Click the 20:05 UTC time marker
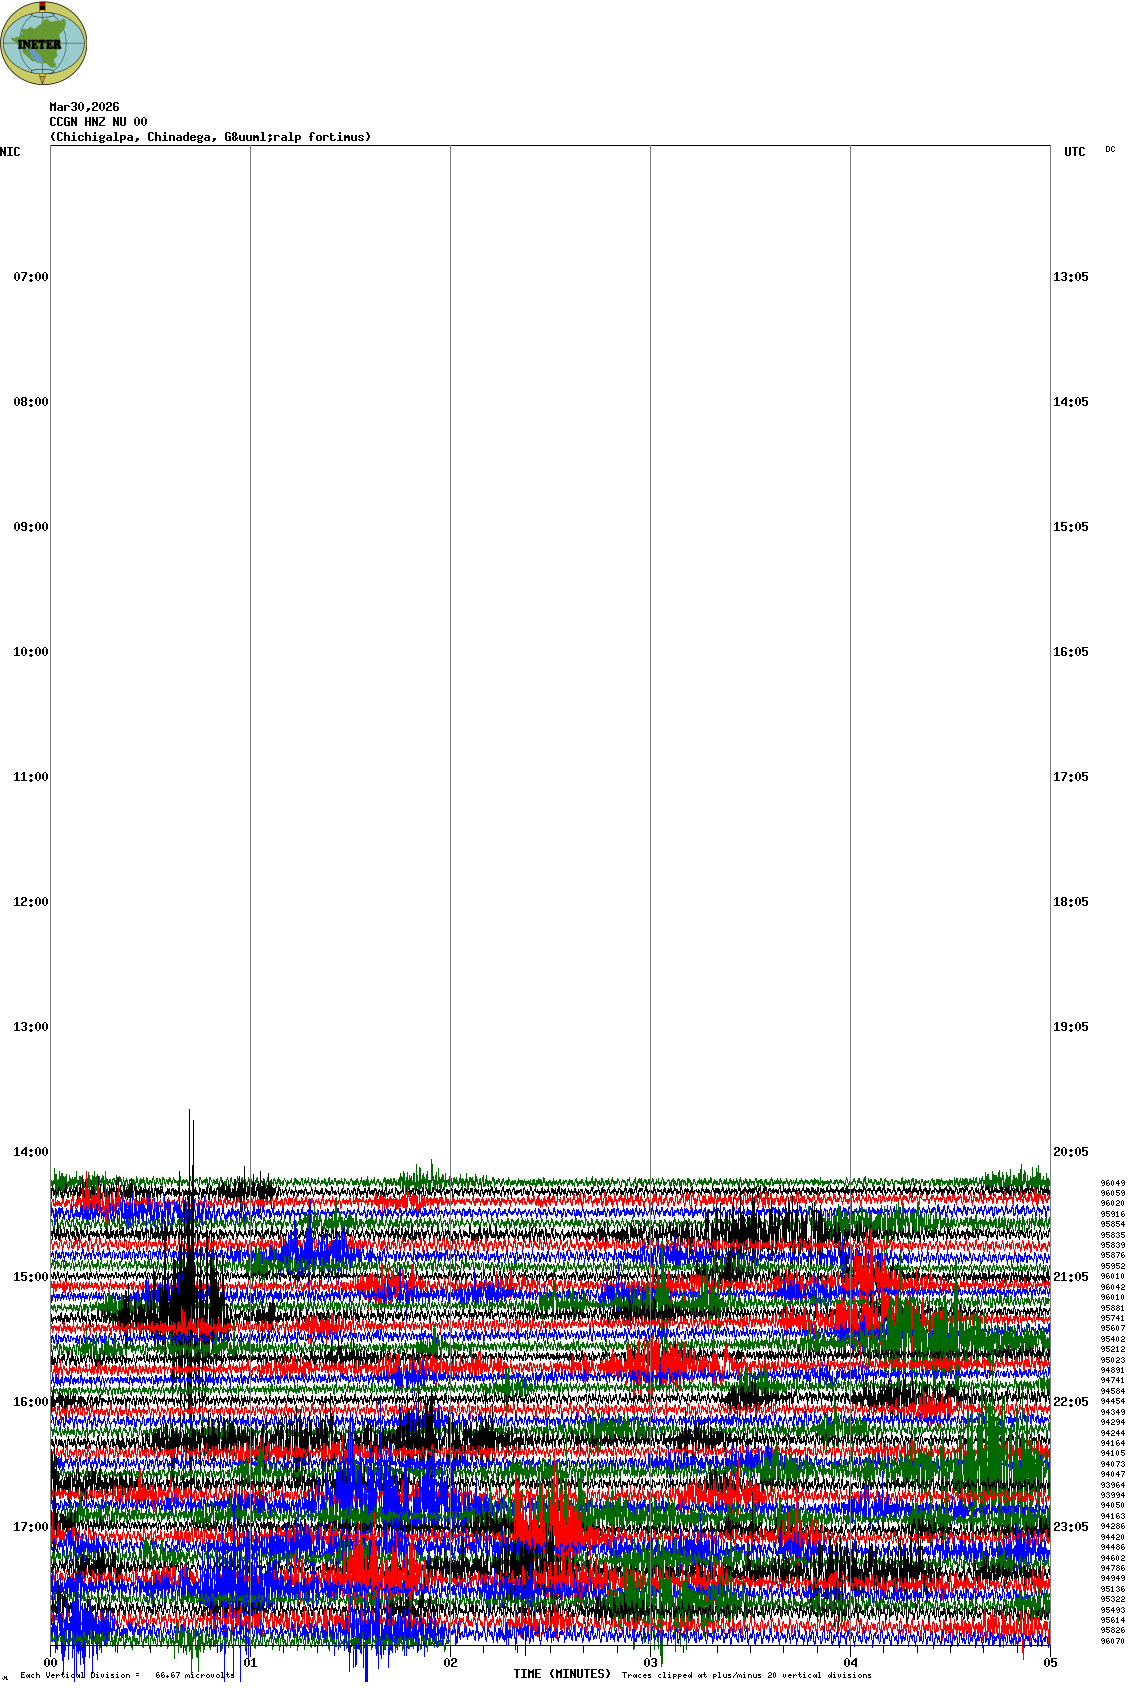 [1070, 1152]
